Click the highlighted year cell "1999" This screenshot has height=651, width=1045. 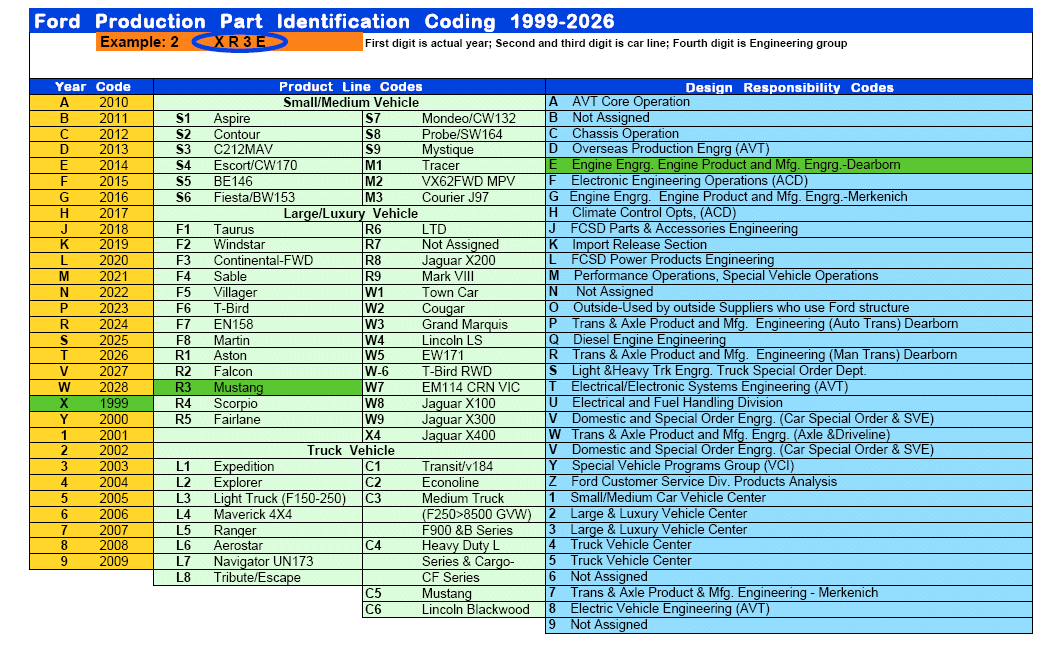coord(114,403)
